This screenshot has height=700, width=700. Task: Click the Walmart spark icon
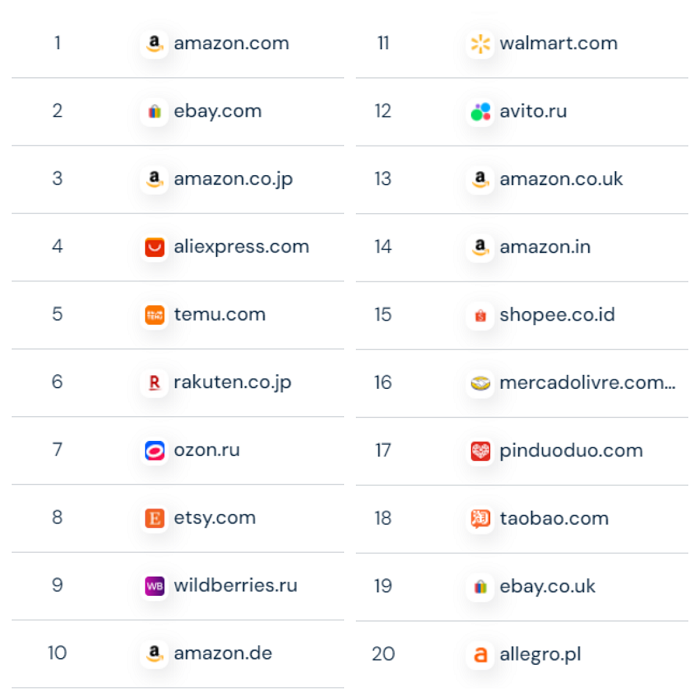[x=480, y=44]
